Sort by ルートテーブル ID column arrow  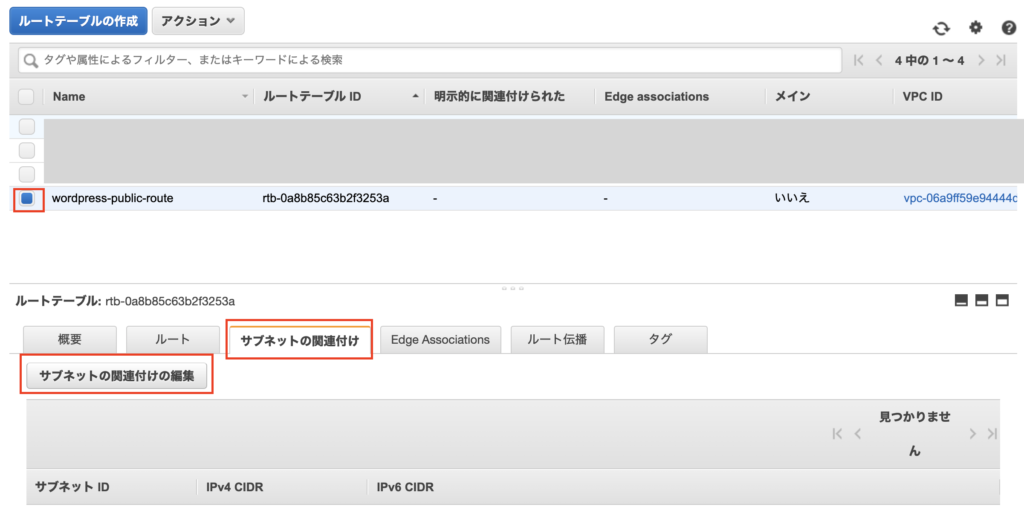(x=415, y=97)
